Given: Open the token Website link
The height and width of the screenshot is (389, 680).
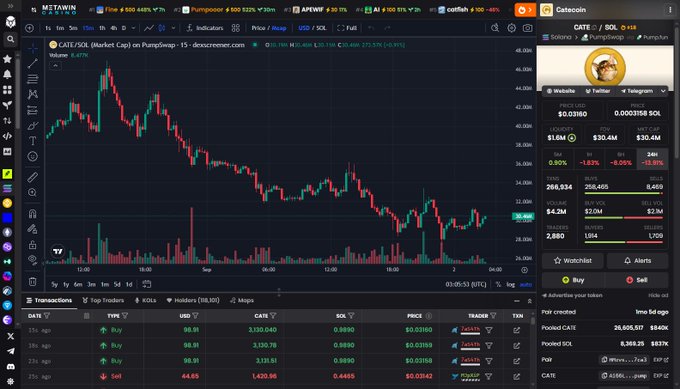Looking at the screenshot, I should tap(561, 91).
